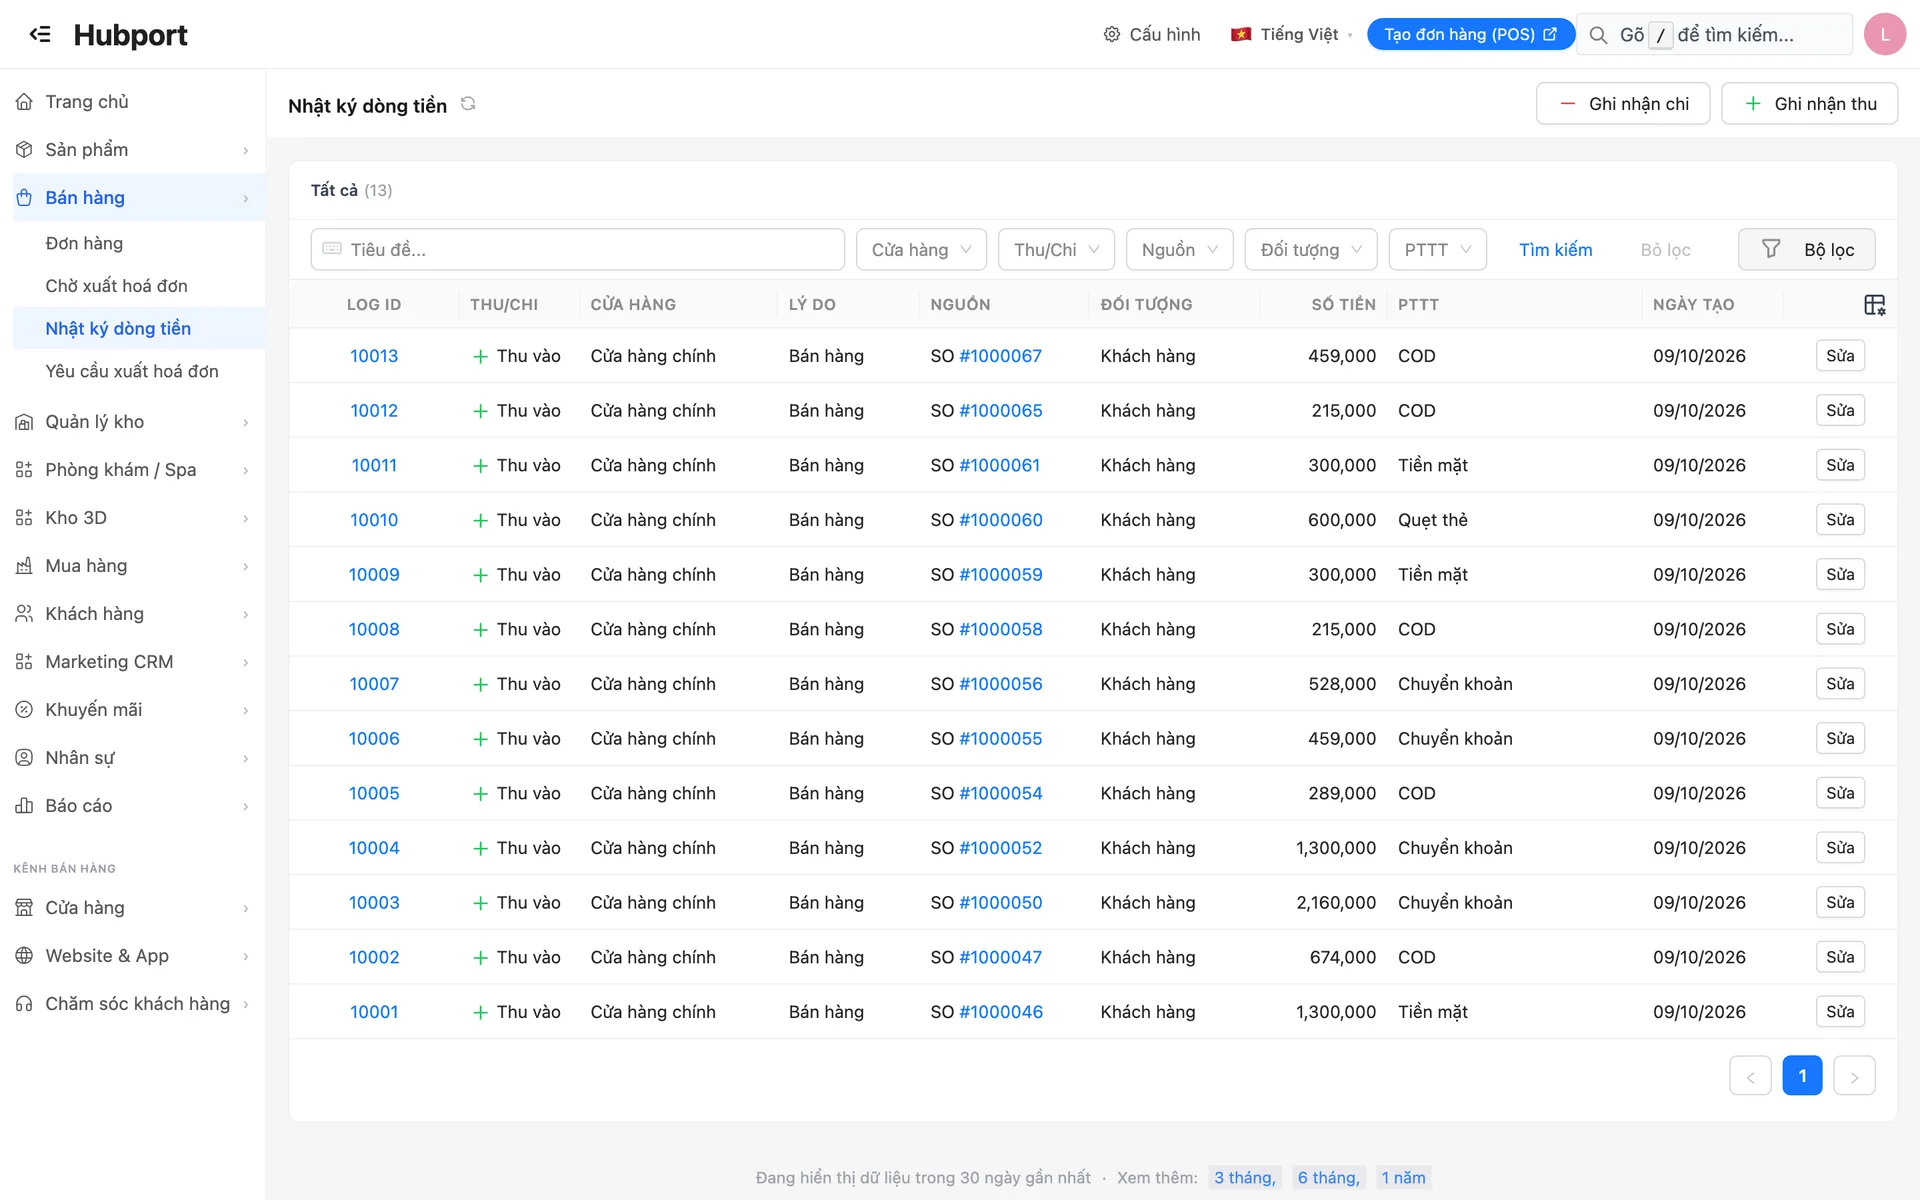1920x1200 pixels.
Task: Click the Tìm kiếm link
Action: [x=1555, y=250]
